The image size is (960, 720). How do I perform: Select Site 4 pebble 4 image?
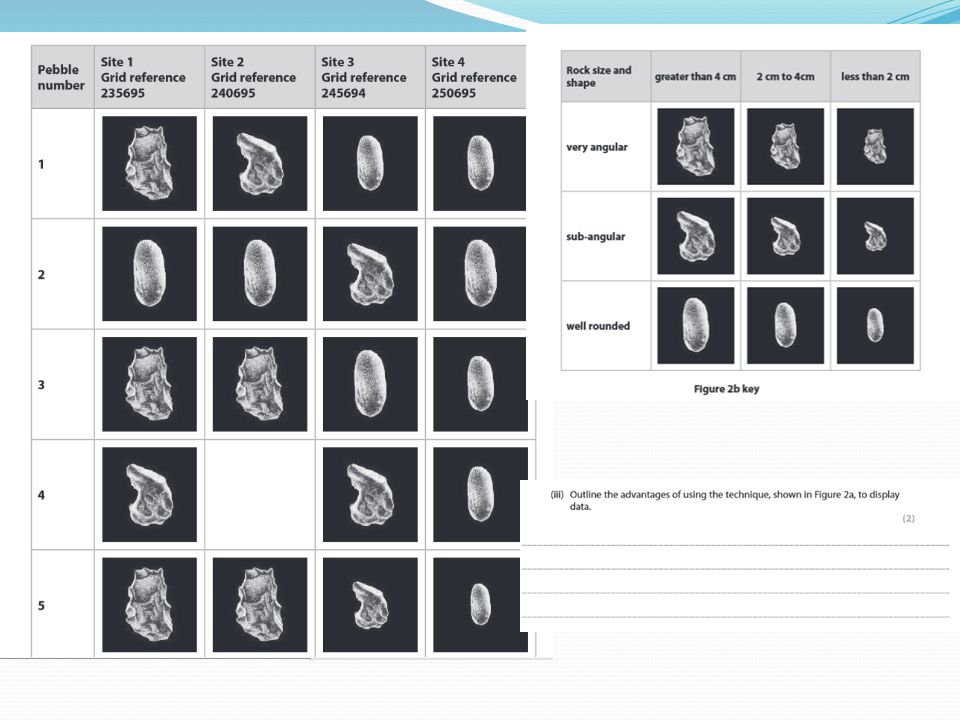tap(480, 494)
